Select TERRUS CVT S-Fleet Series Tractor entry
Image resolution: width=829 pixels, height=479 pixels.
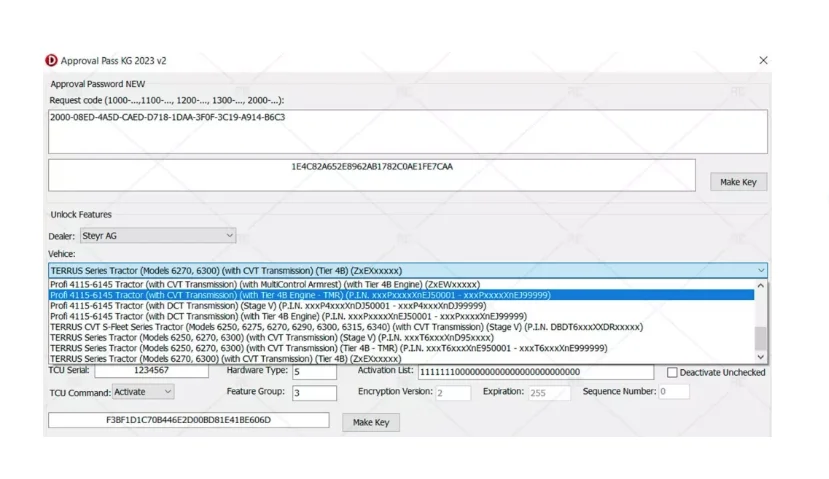coord(401,327)
